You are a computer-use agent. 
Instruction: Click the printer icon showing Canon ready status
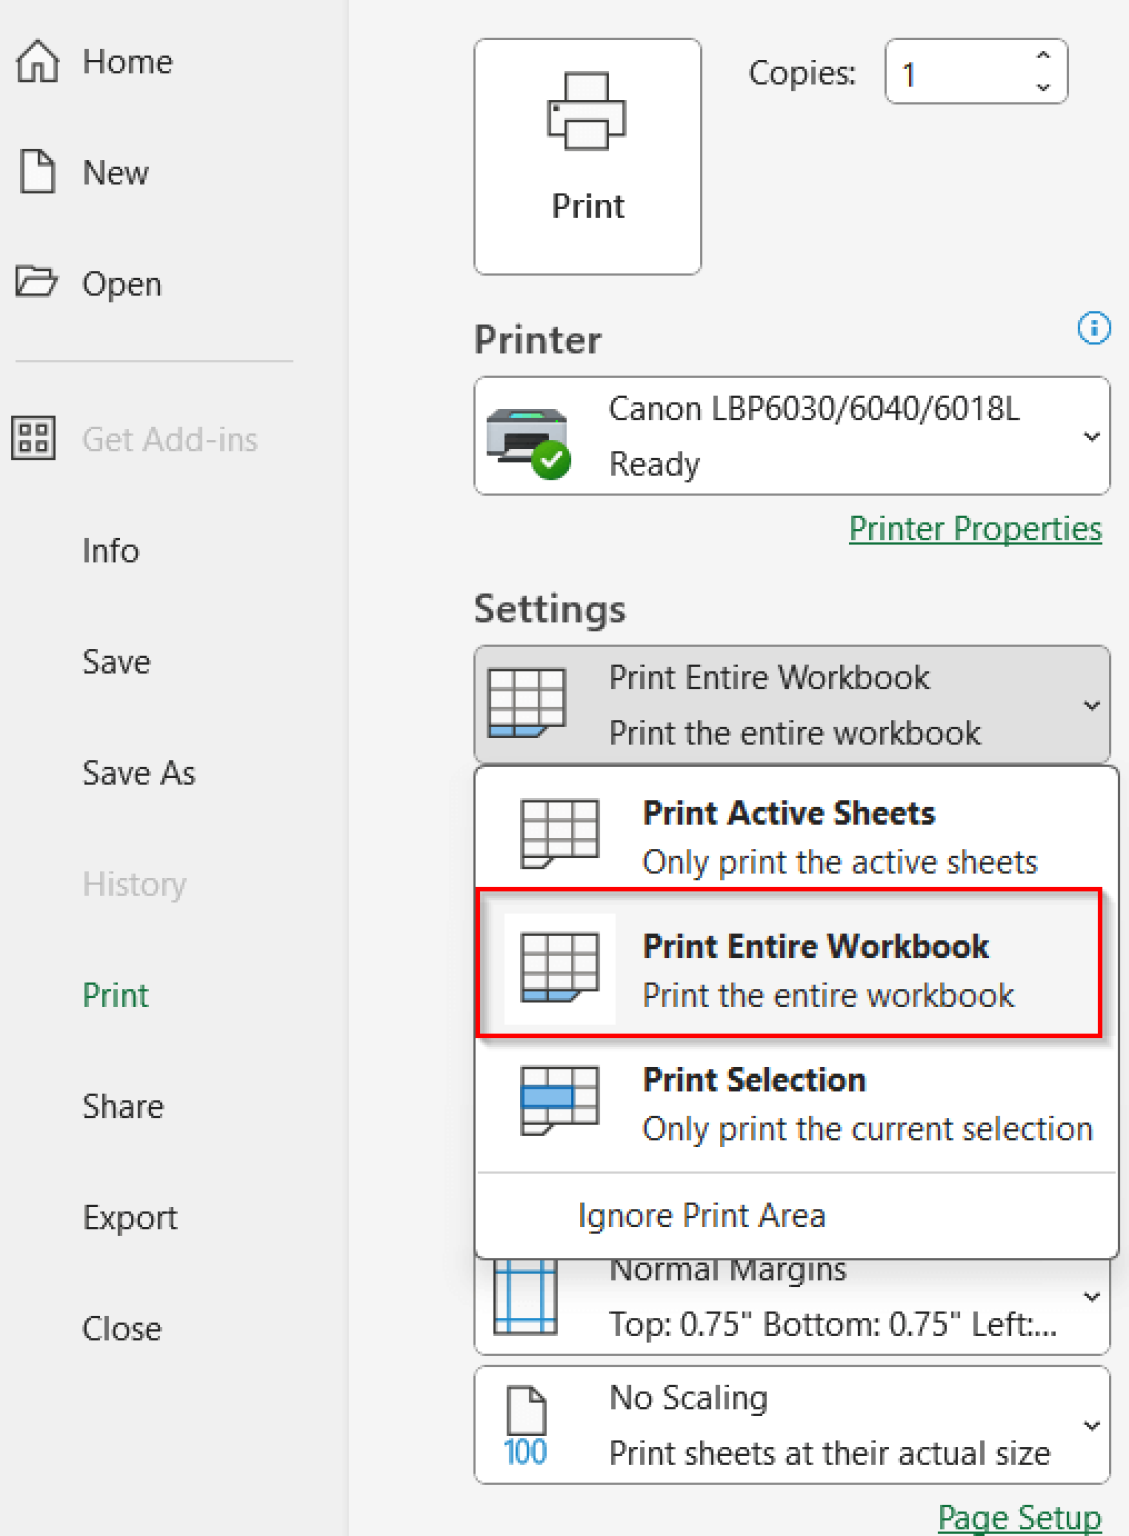[x=527, y=435]
